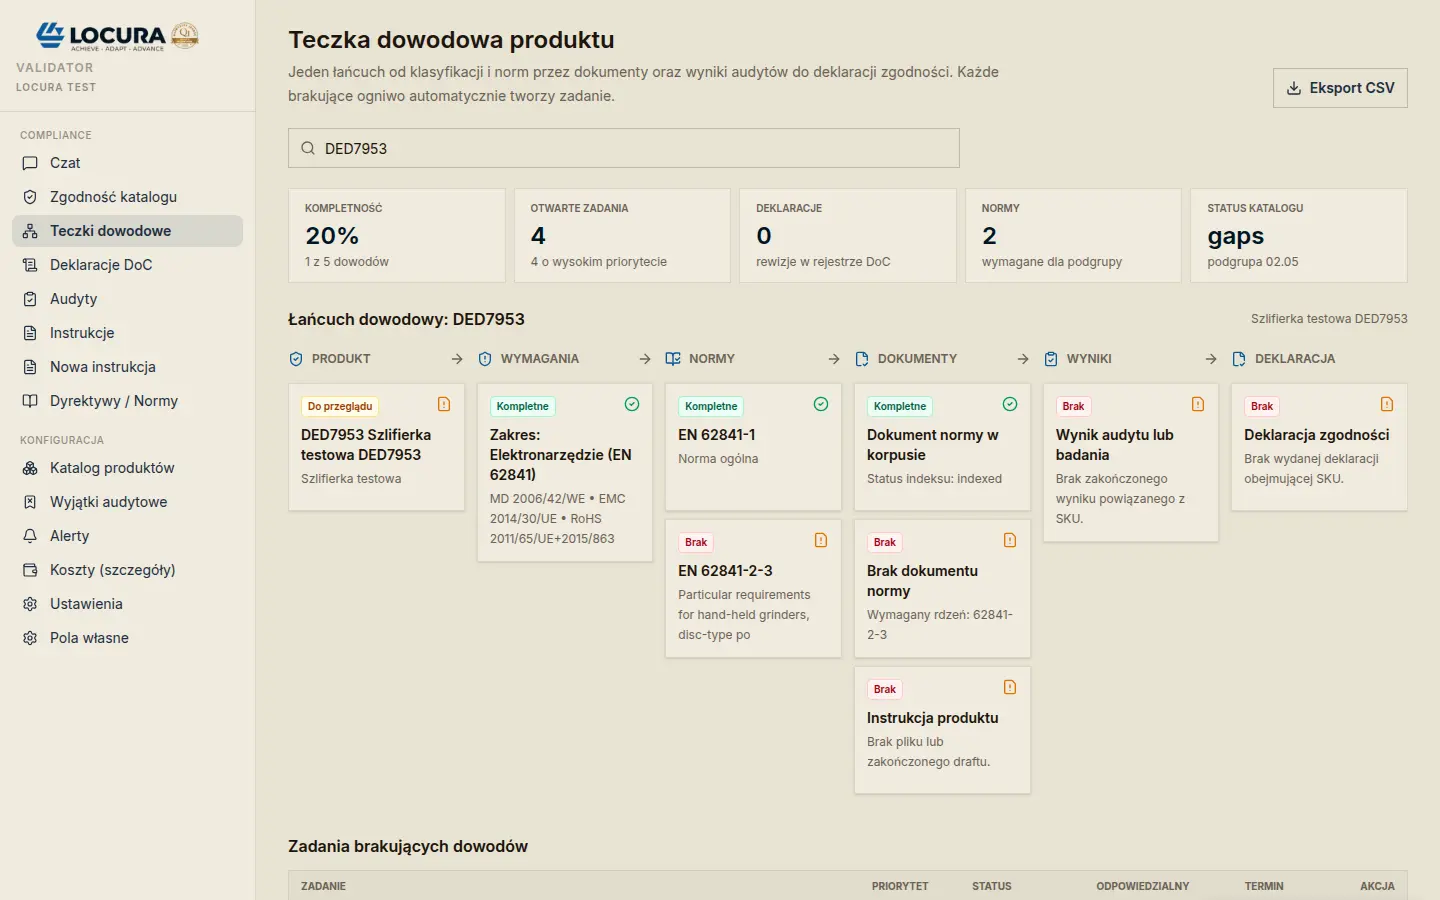Focus the DED7953 search field
This screenshot has width=1440, height=900.
624,148
